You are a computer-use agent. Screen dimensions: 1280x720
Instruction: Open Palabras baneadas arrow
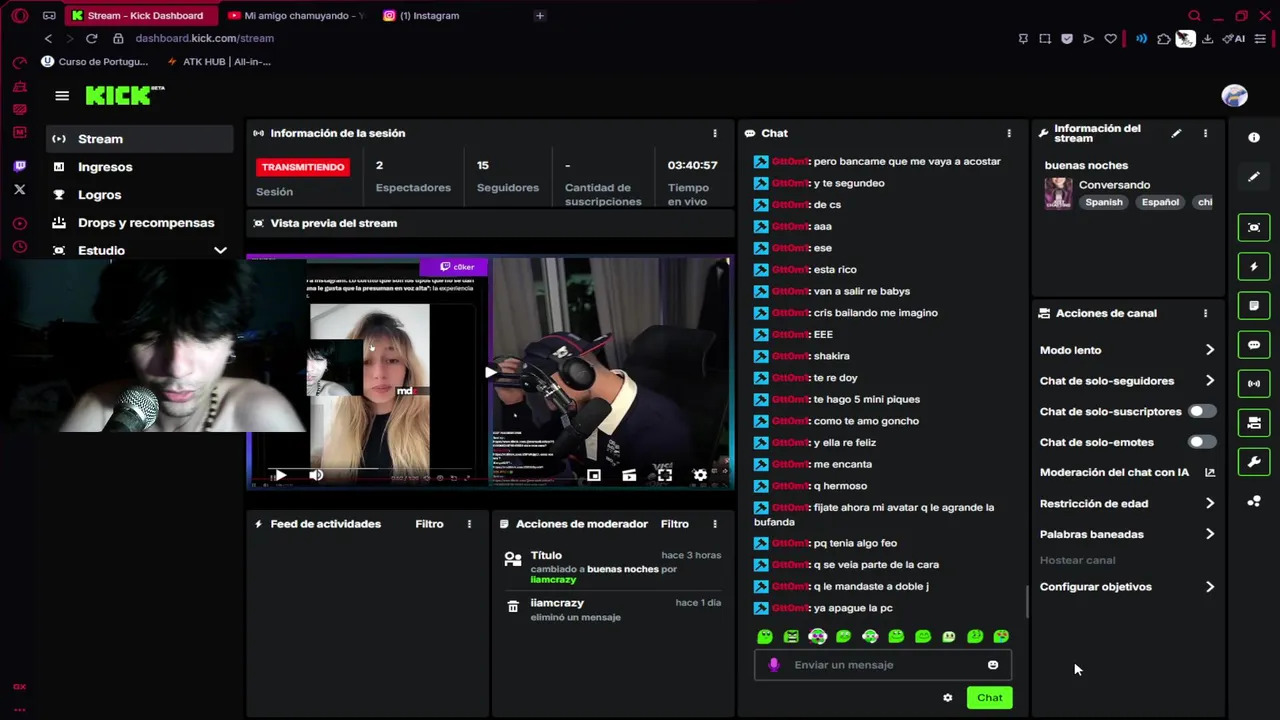click(1210, 534)
